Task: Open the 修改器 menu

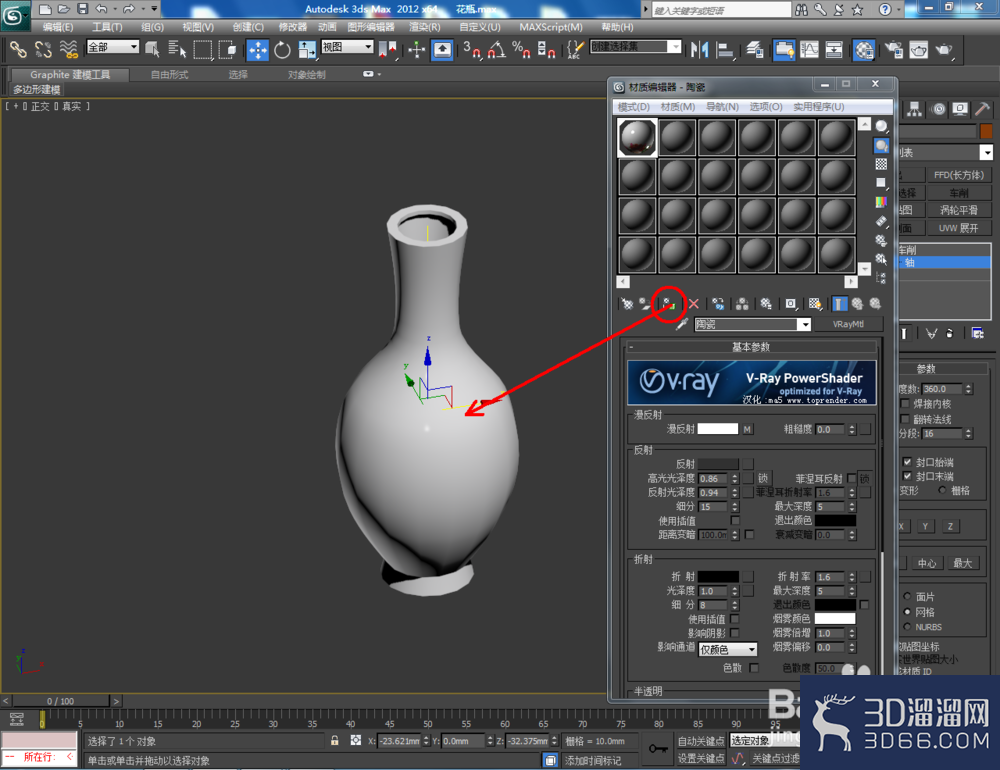Action: tap(293, 27)
